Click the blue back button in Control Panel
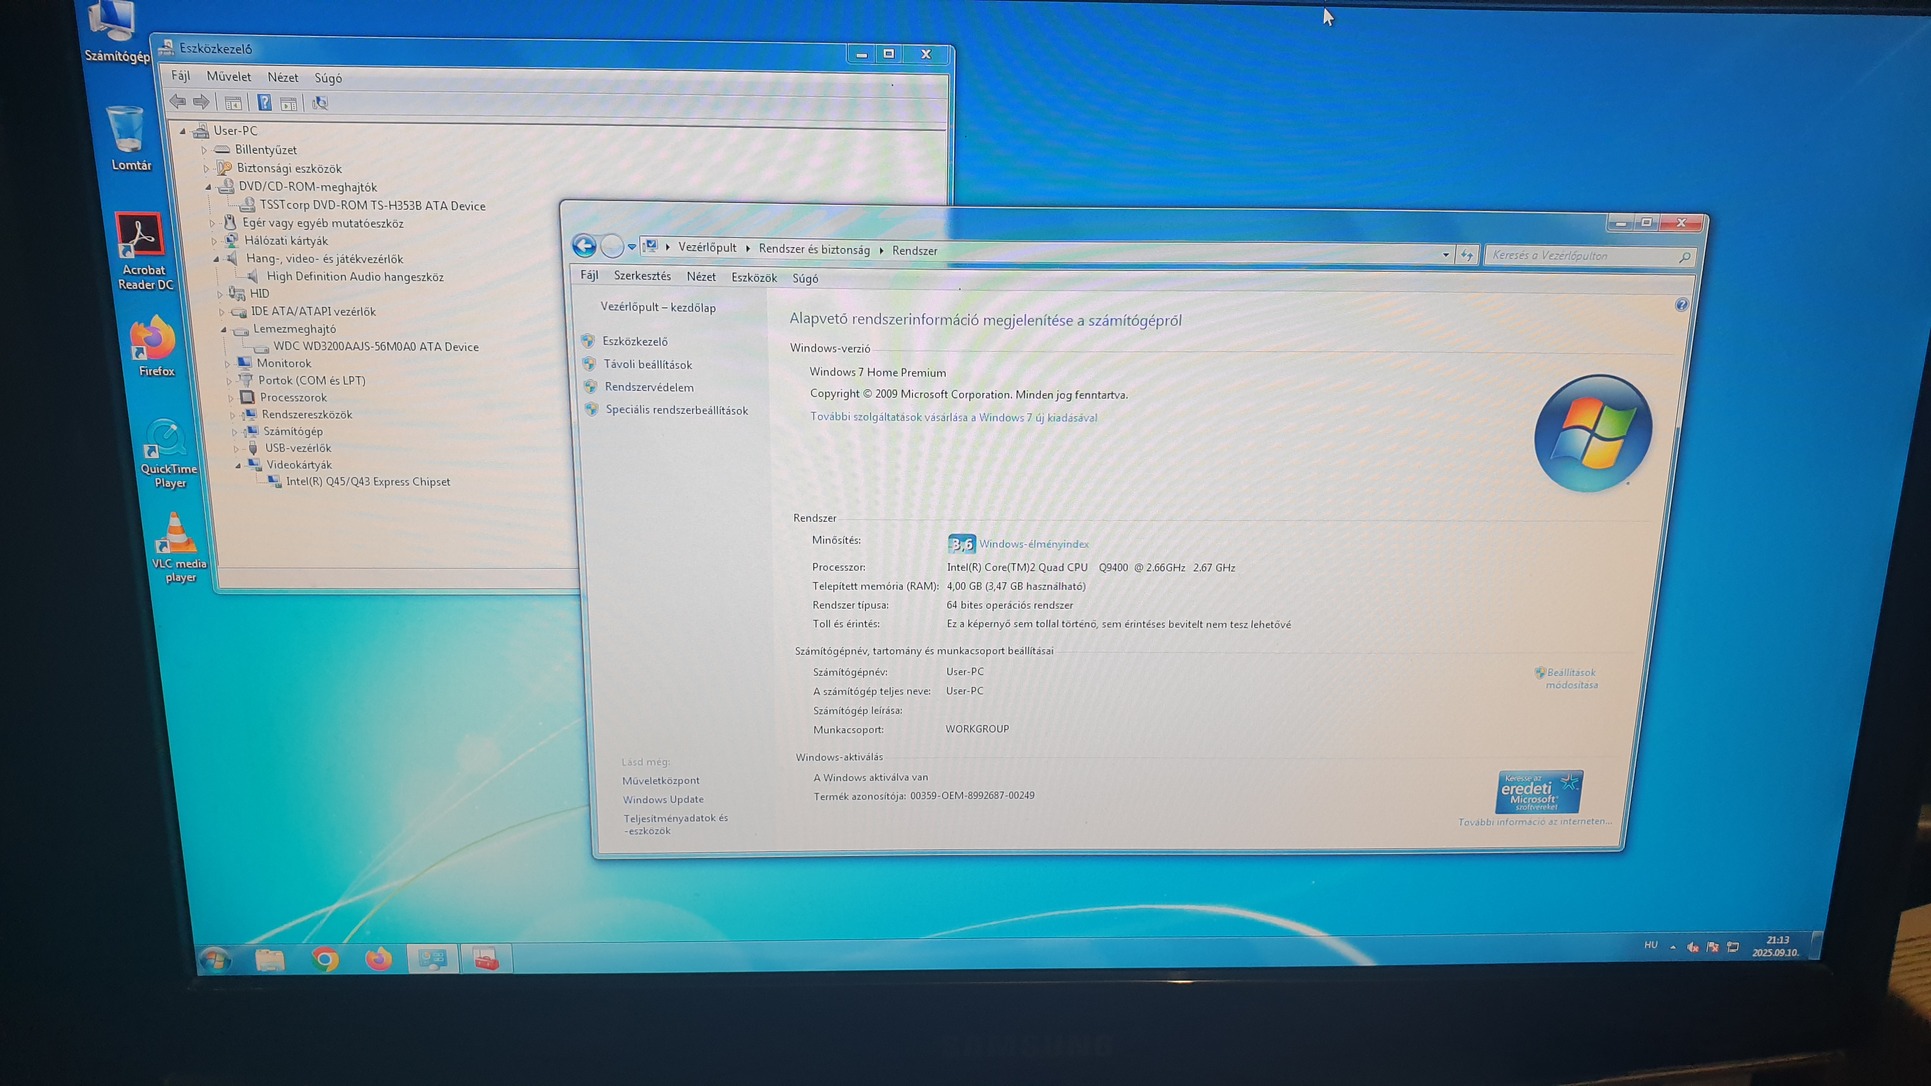Viewport: 1931px width, 1086px height. pyautogui.click(x=584, y=246)
